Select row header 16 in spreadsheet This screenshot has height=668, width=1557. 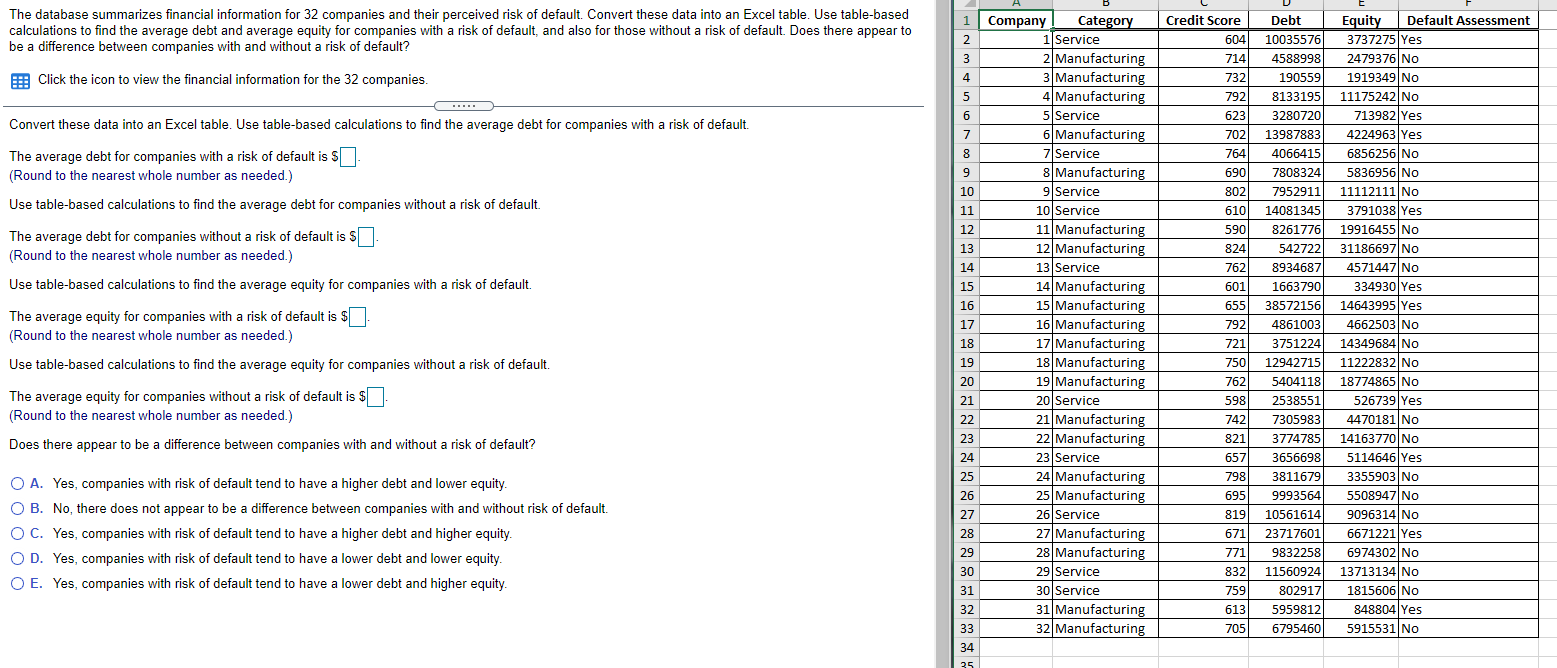coord(966,305)
